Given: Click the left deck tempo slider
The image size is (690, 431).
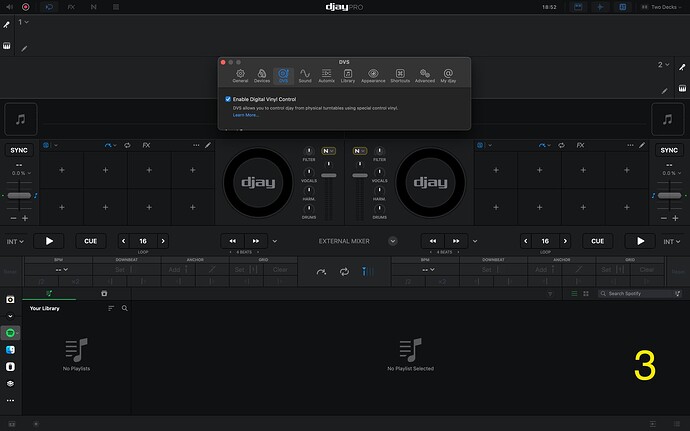Looking at the screenshot, I should tap(20, 196).
